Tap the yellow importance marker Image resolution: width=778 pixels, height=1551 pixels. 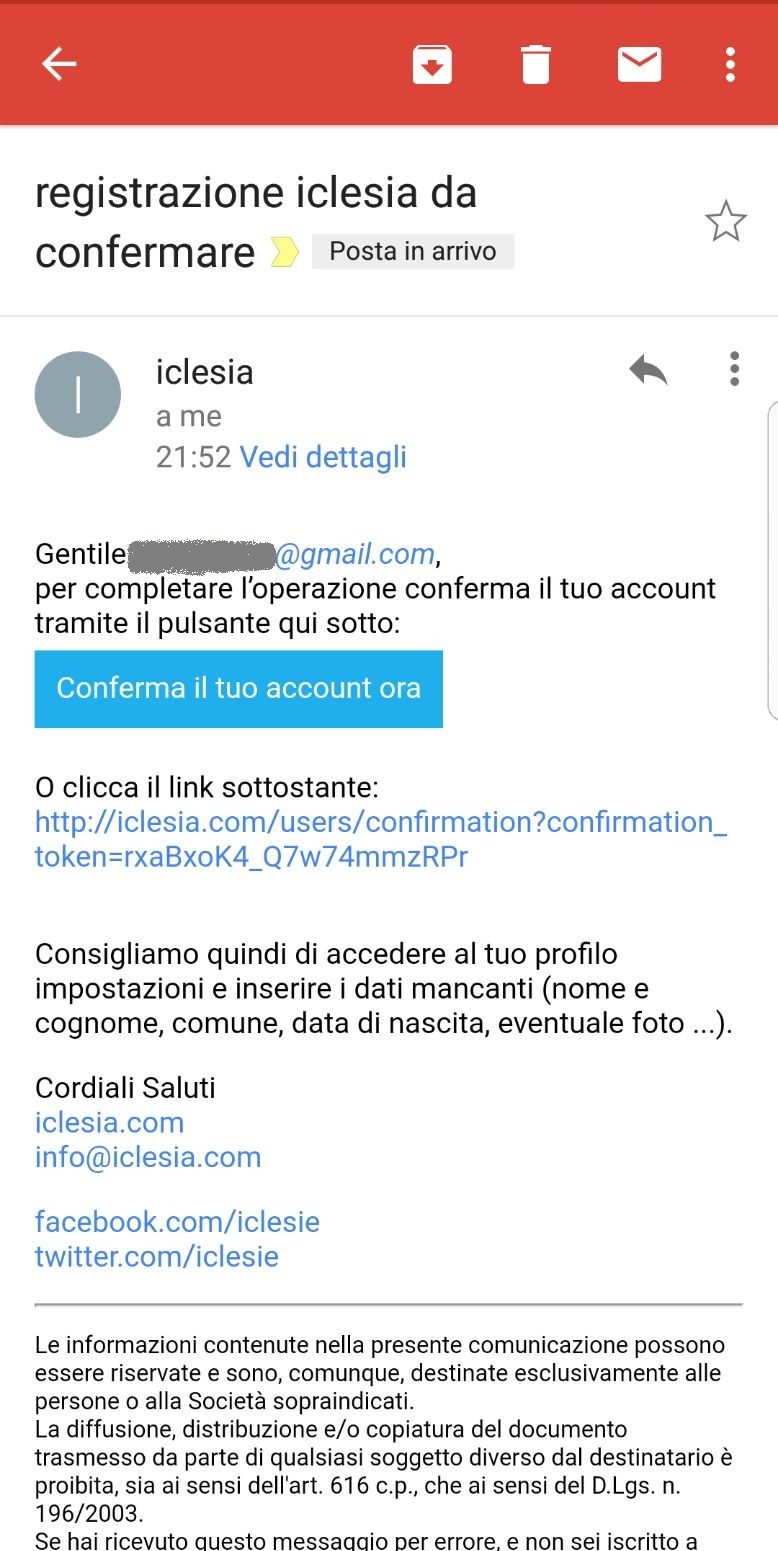point(285,253)
